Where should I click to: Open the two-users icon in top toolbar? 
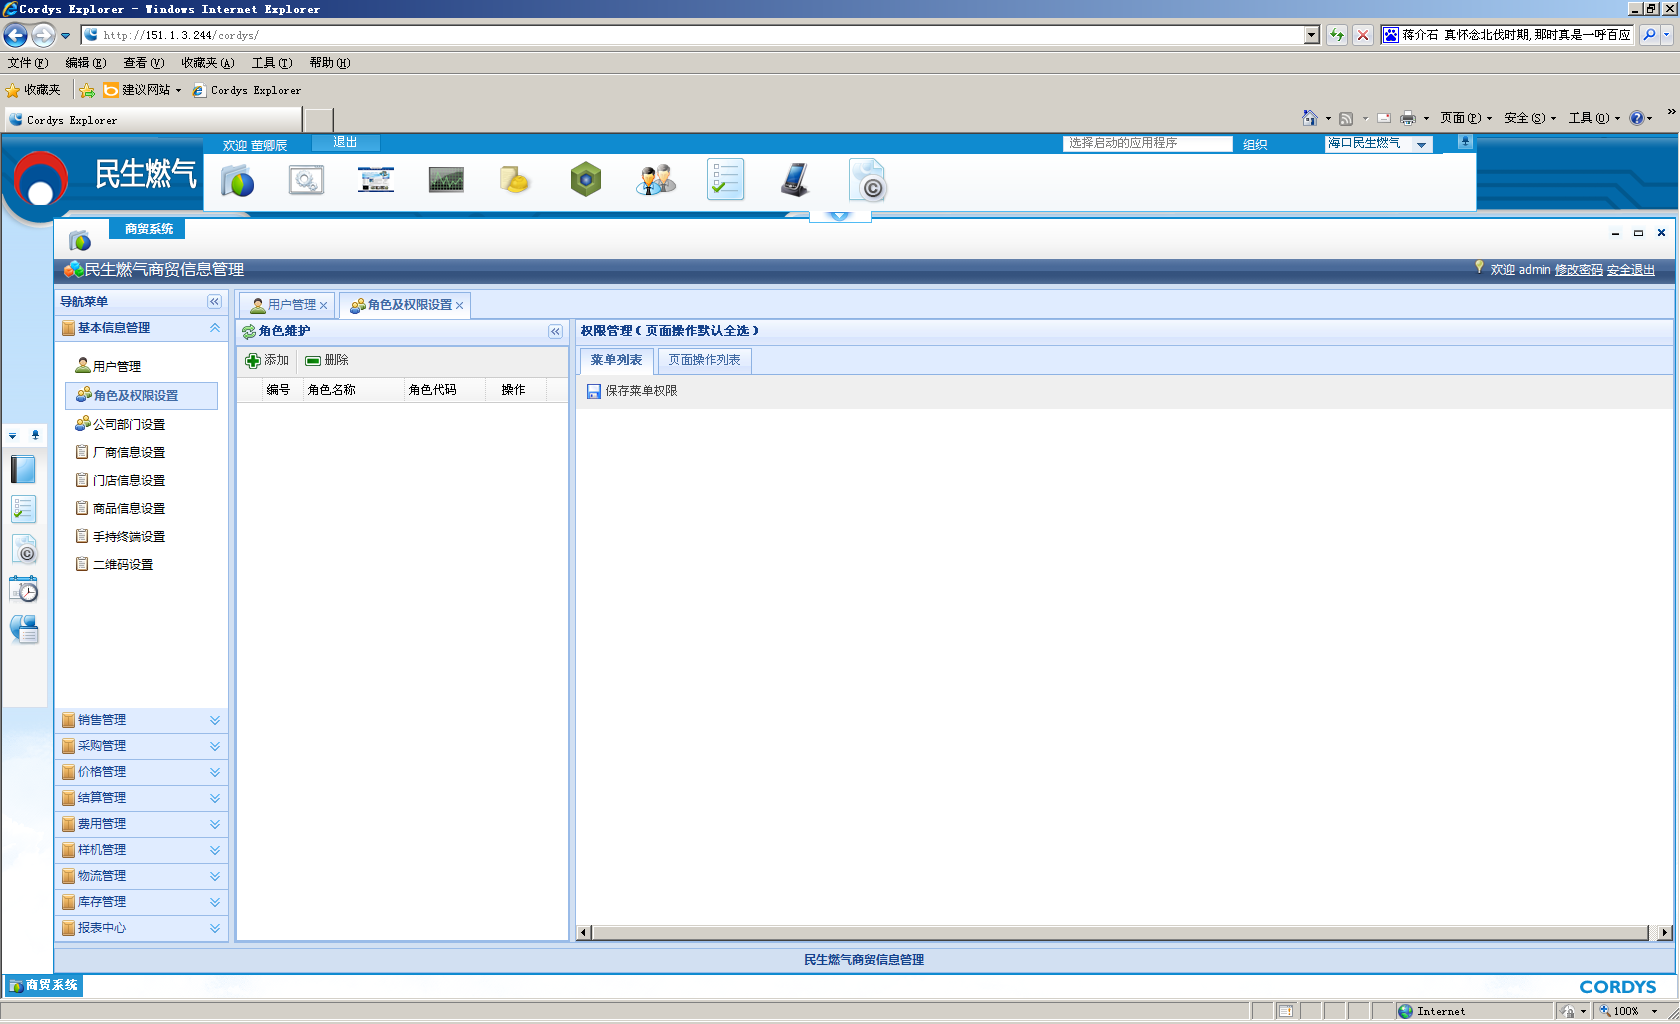point(656,181)
